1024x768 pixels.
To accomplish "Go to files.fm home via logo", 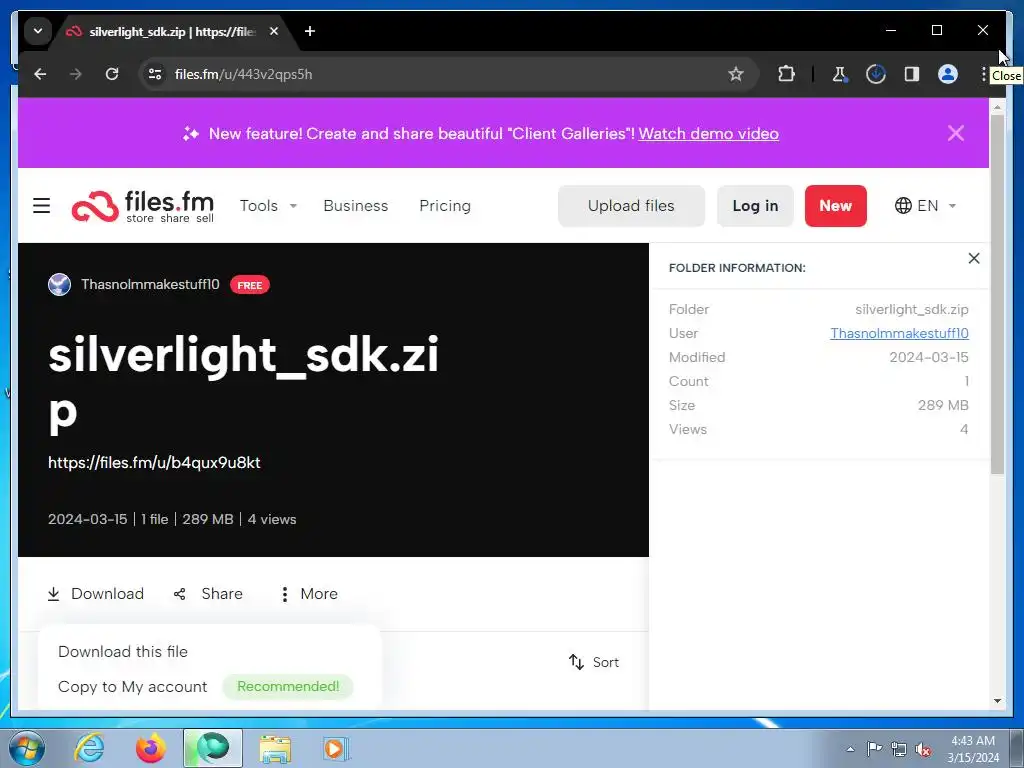I will pyautogui.click(x=143, y=206).
